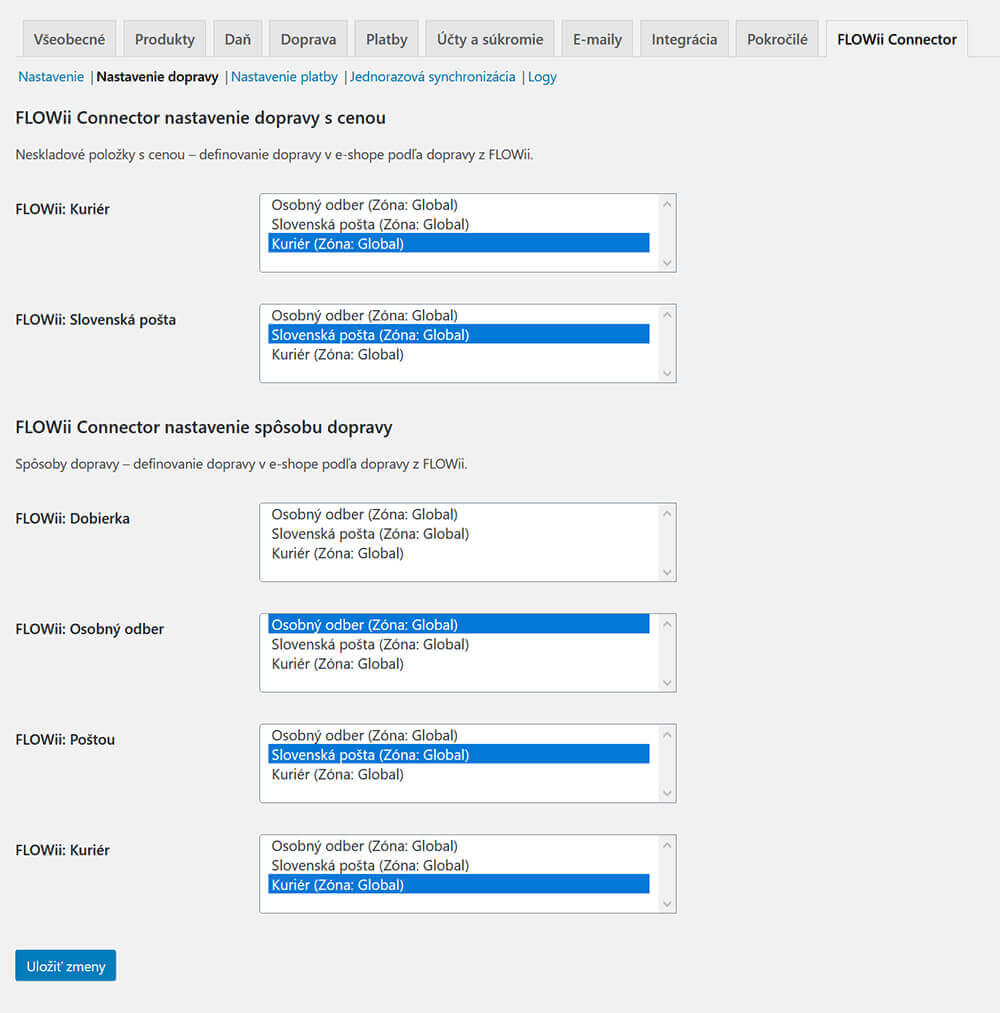This screenshot has width=1000, height=1013.
Task: Select Osobný odber in Slovenská pošta list
Action: 459,315
